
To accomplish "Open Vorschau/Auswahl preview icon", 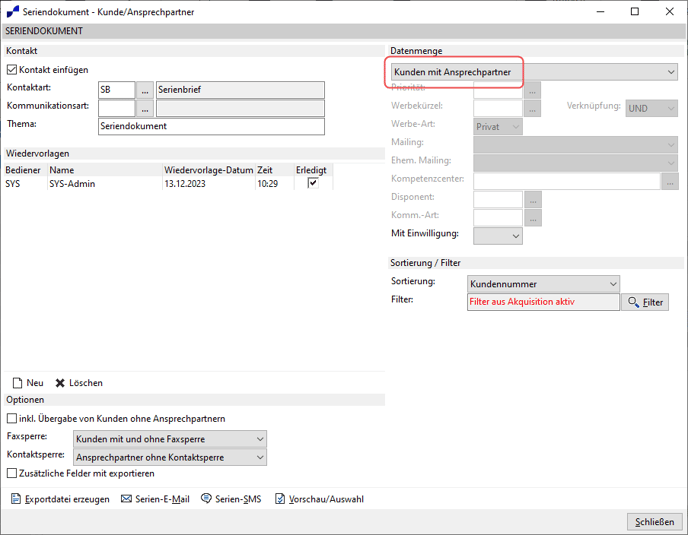I will click(x=280, y=499).
